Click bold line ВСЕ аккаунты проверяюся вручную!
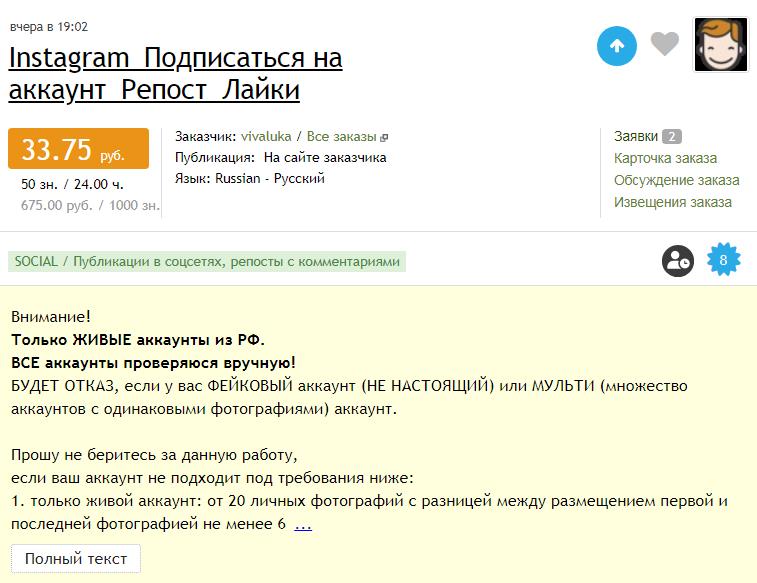This screenshot has width=757, height=583. pyautogui.click(x=154, y=363)
